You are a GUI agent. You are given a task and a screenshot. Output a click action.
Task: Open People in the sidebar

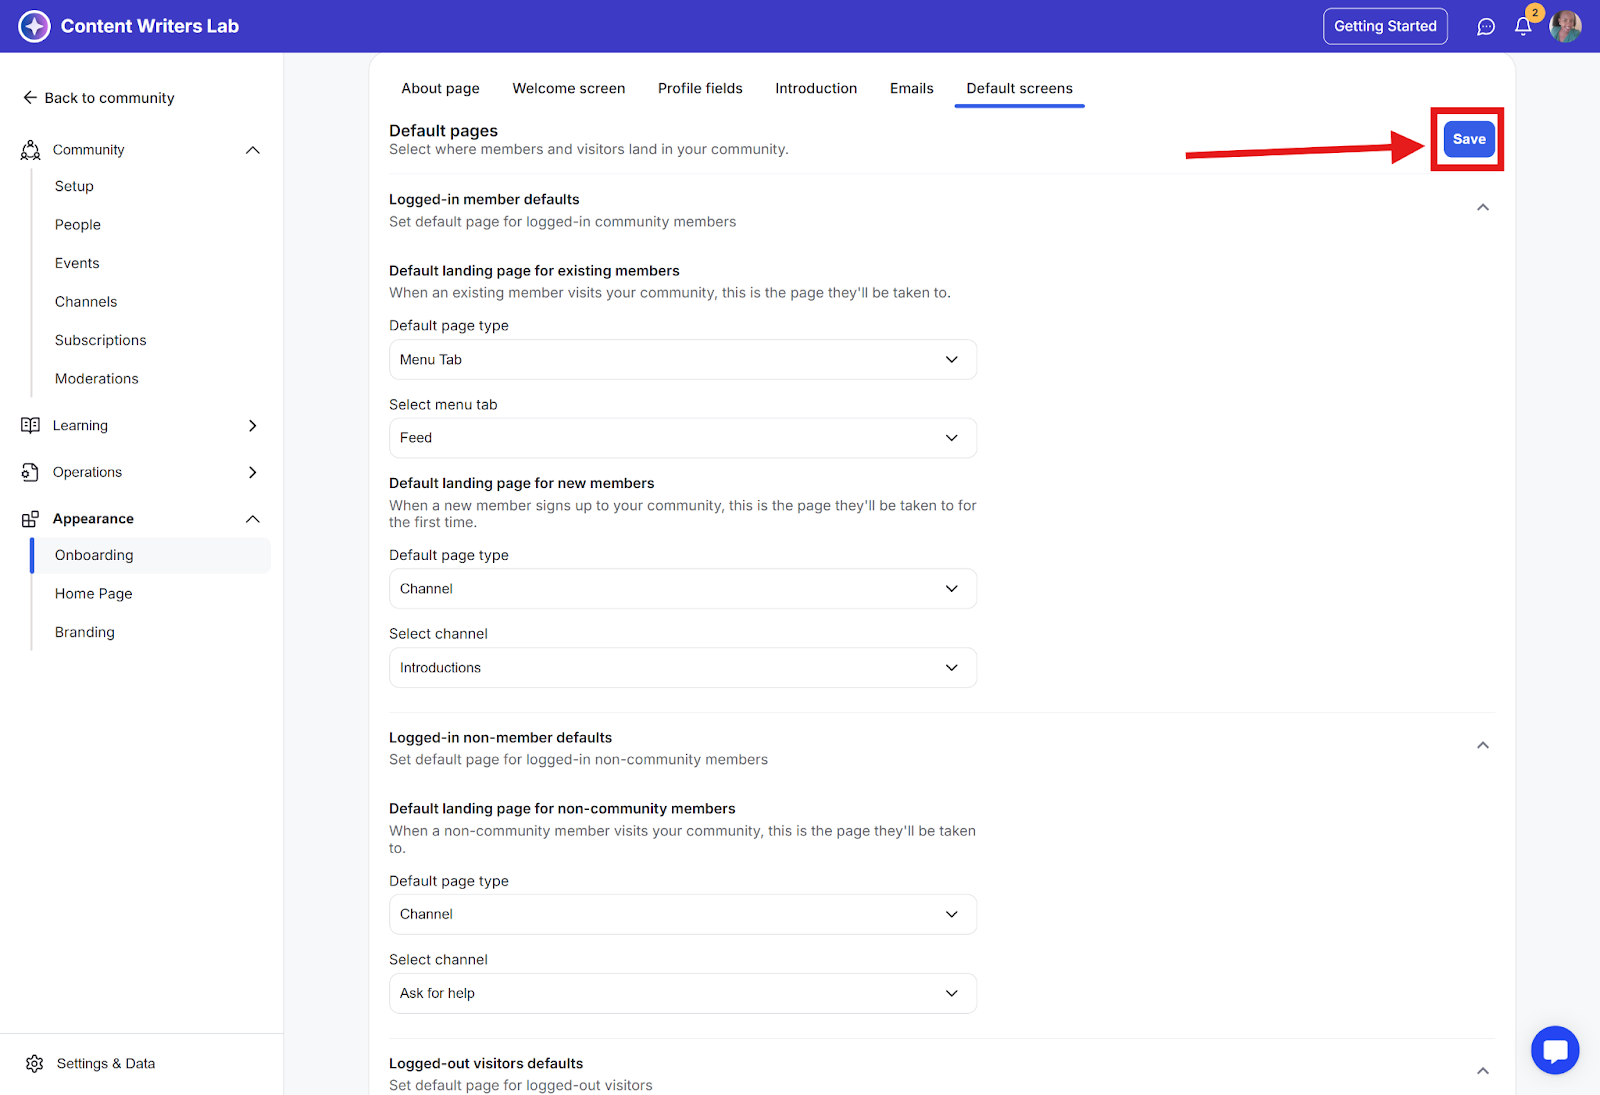78,225
